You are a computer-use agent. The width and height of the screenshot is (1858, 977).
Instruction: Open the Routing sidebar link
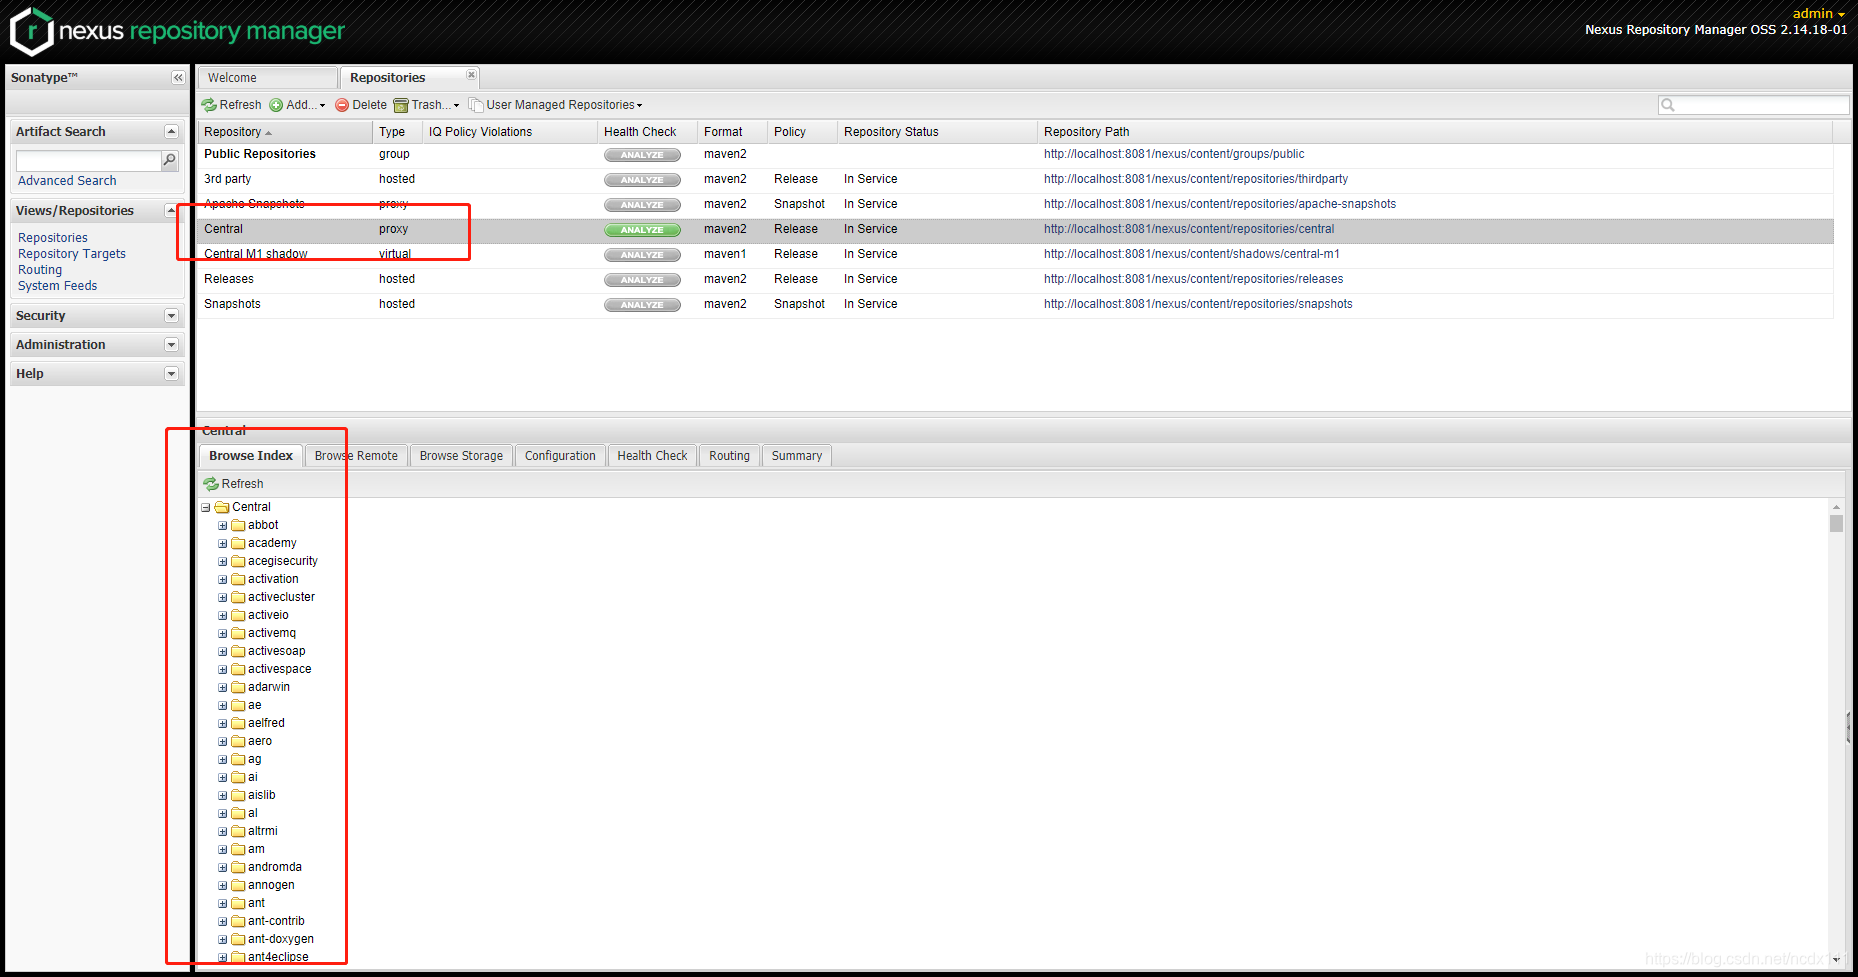[x=40, y=270]
